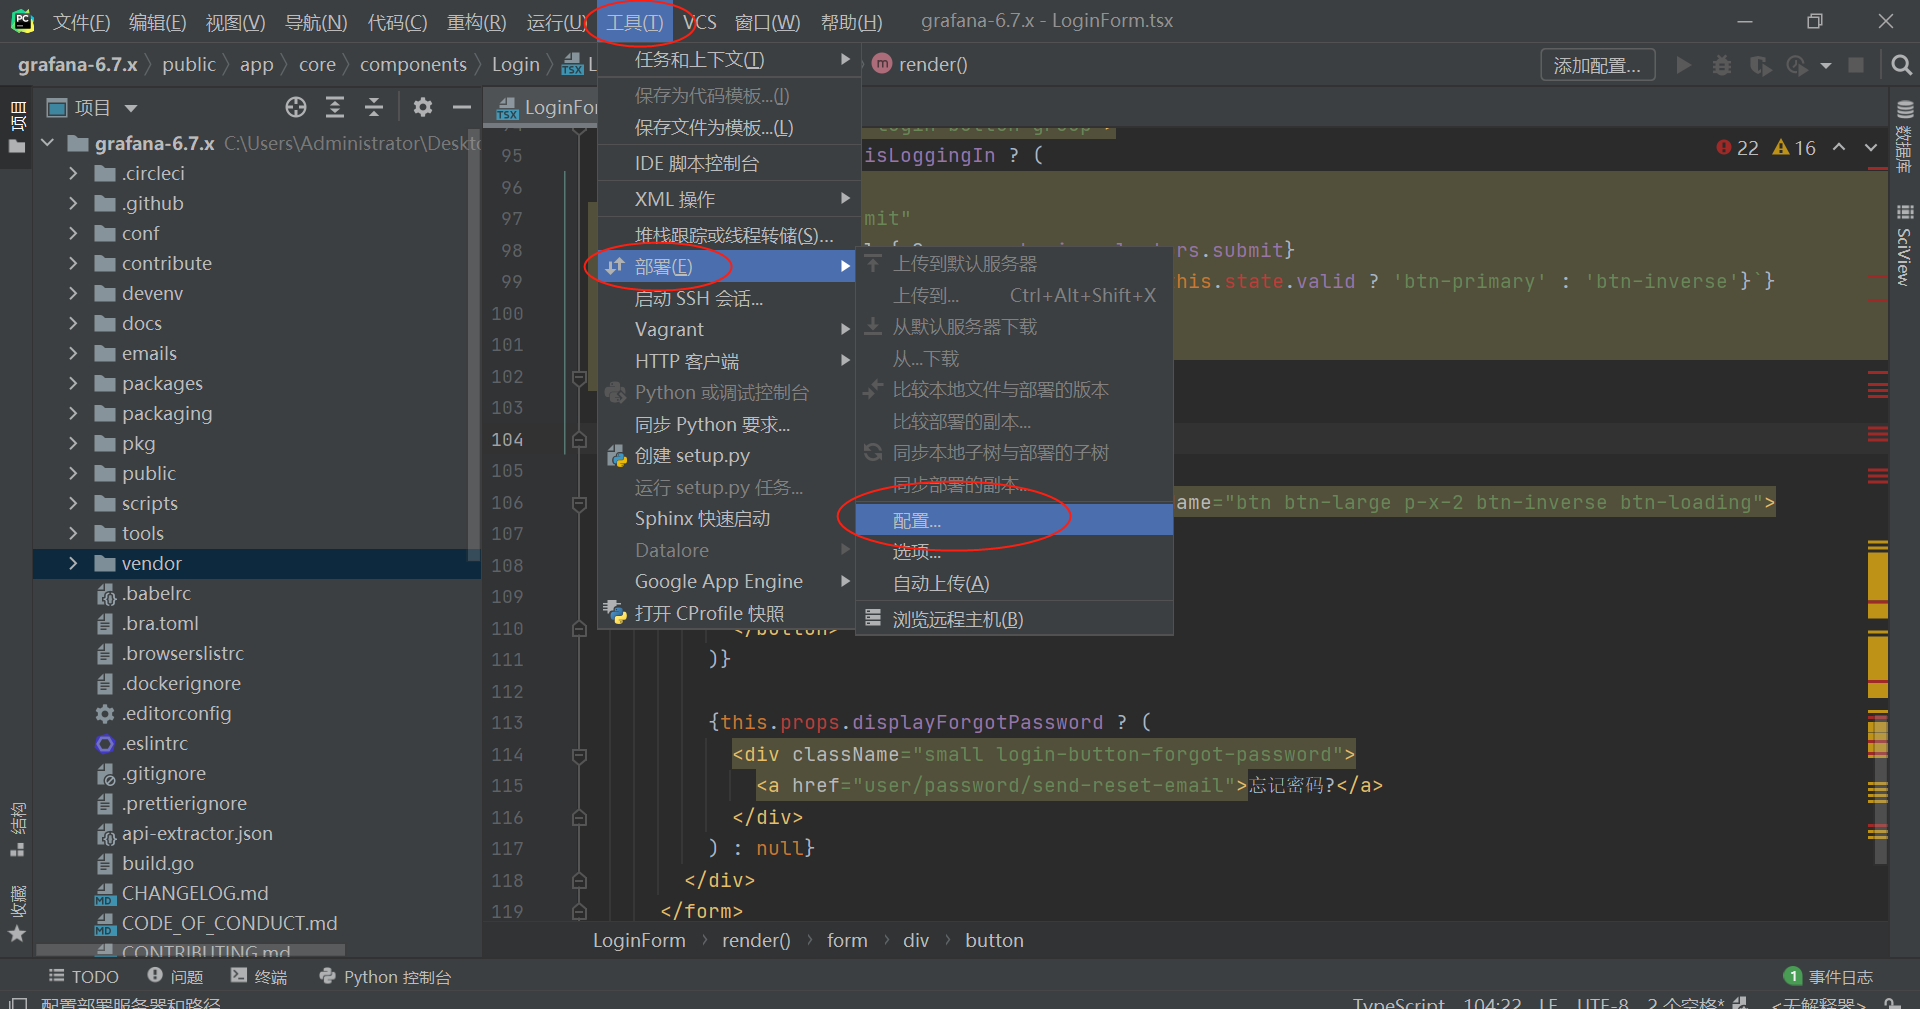Expand all in project panel
The height and width of the screenshot is (1009, 1920).
pos(335,107)
